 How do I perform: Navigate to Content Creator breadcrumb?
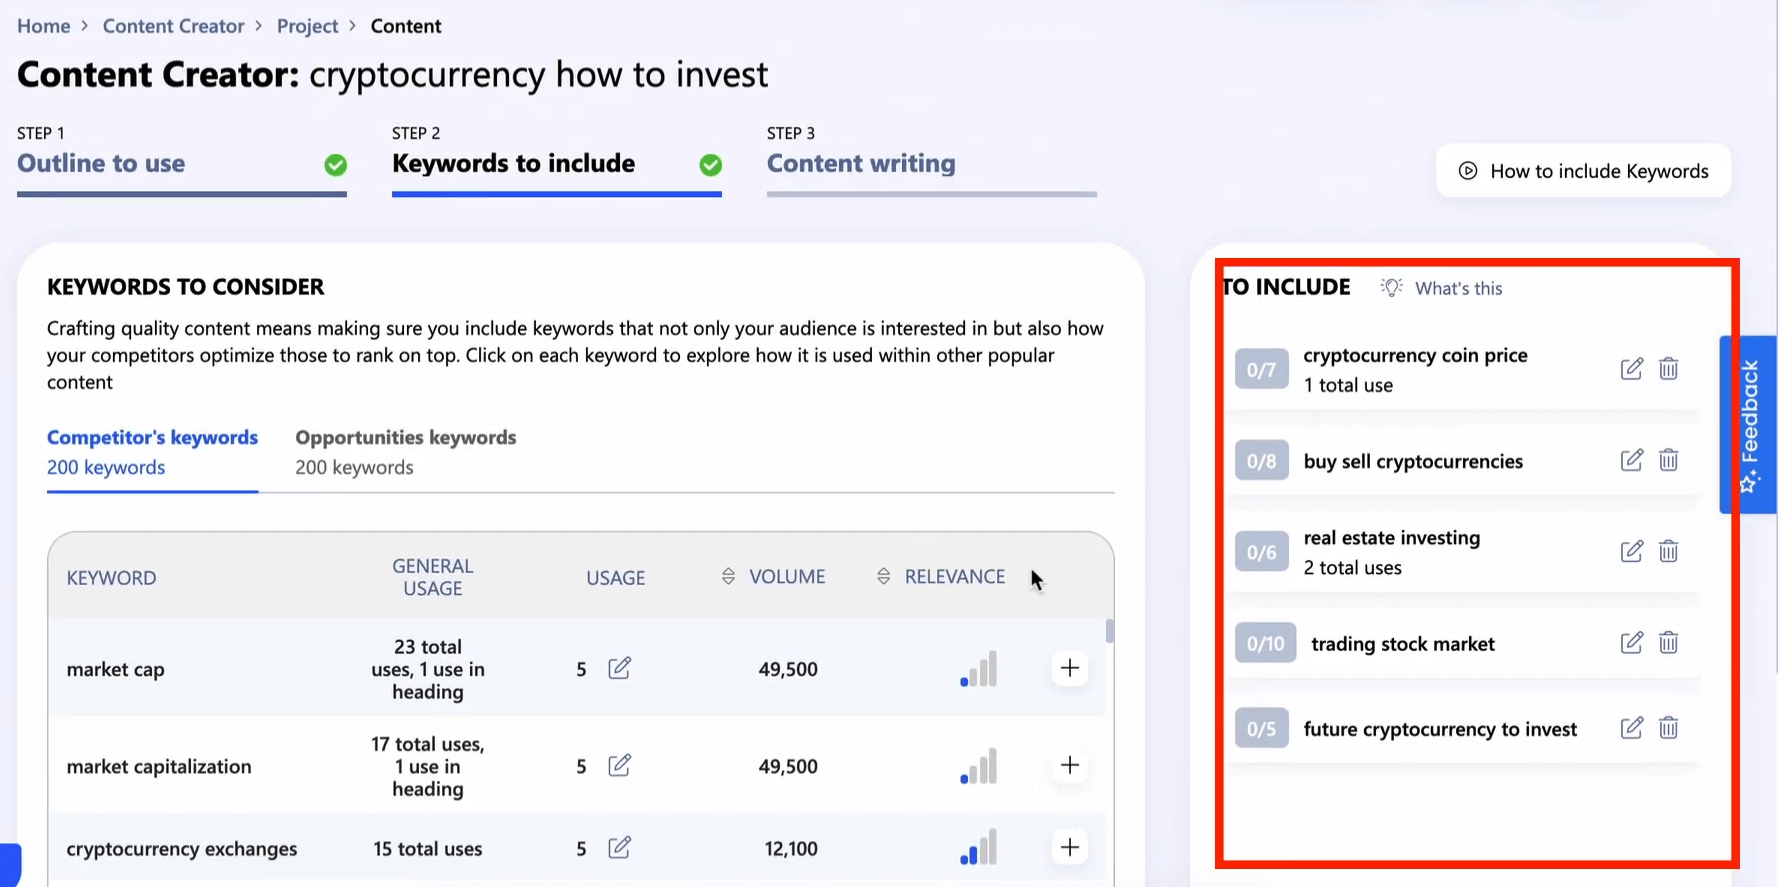click(173, 26)
